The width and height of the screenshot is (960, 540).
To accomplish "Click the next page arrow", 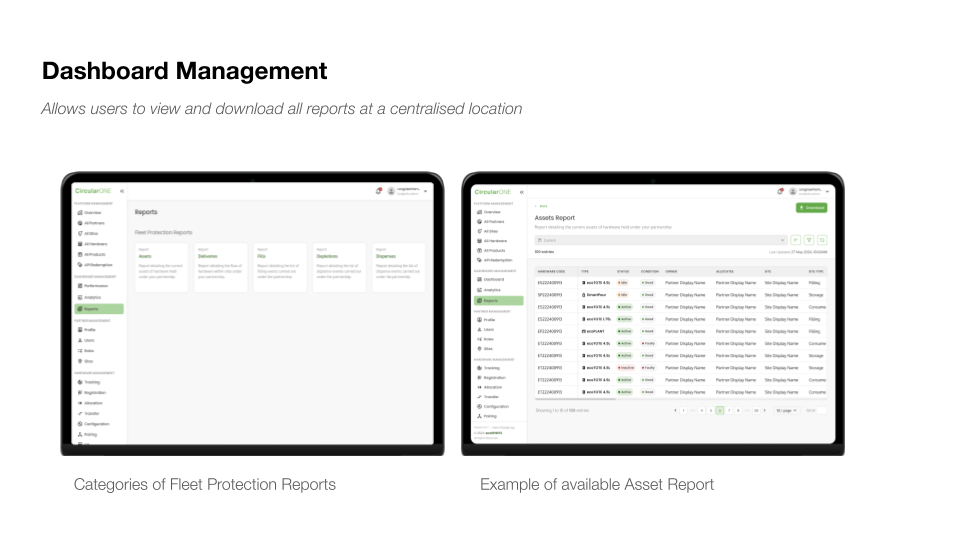I will coord(765,410).
